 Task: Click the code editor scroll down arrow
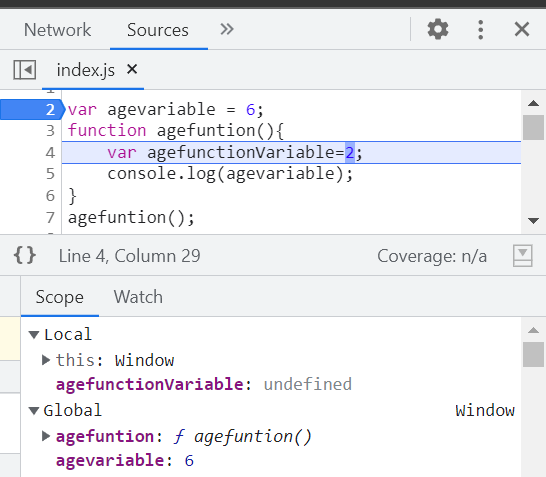tap(533, 220)
